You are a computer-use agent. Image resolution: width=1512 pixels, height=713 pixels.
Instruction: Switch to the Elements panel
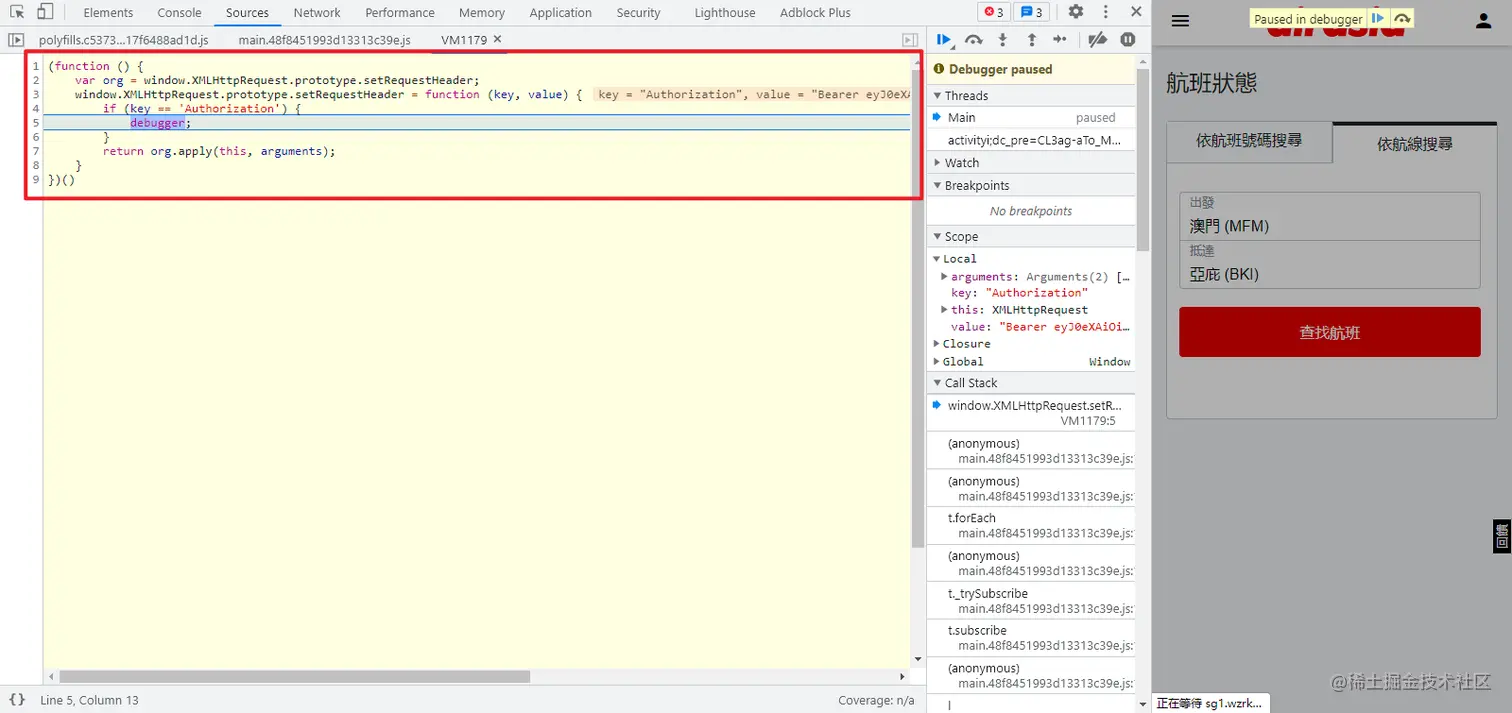click(x=108, y=12)
